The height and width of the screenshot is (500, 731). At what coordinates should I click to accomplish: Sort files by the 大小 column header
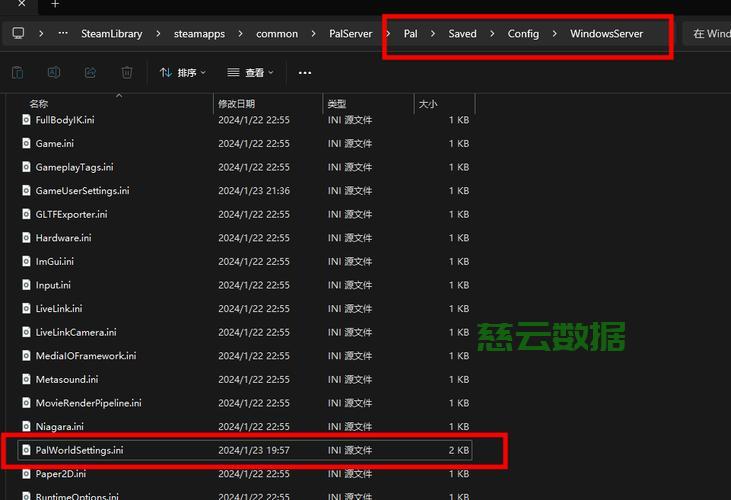[428, 104]
